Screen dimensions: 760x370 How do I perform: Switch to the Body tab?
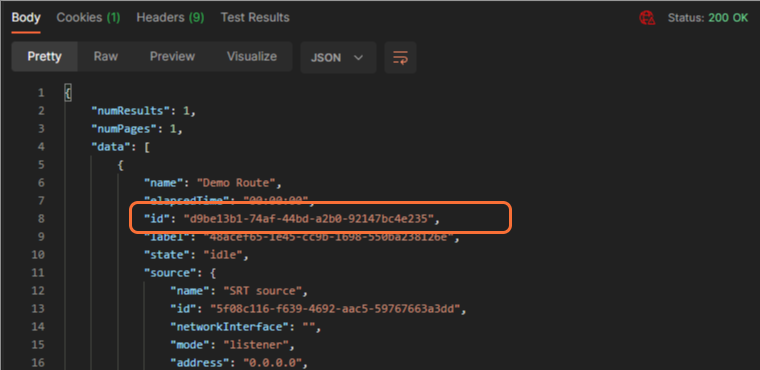coord(26,18)
